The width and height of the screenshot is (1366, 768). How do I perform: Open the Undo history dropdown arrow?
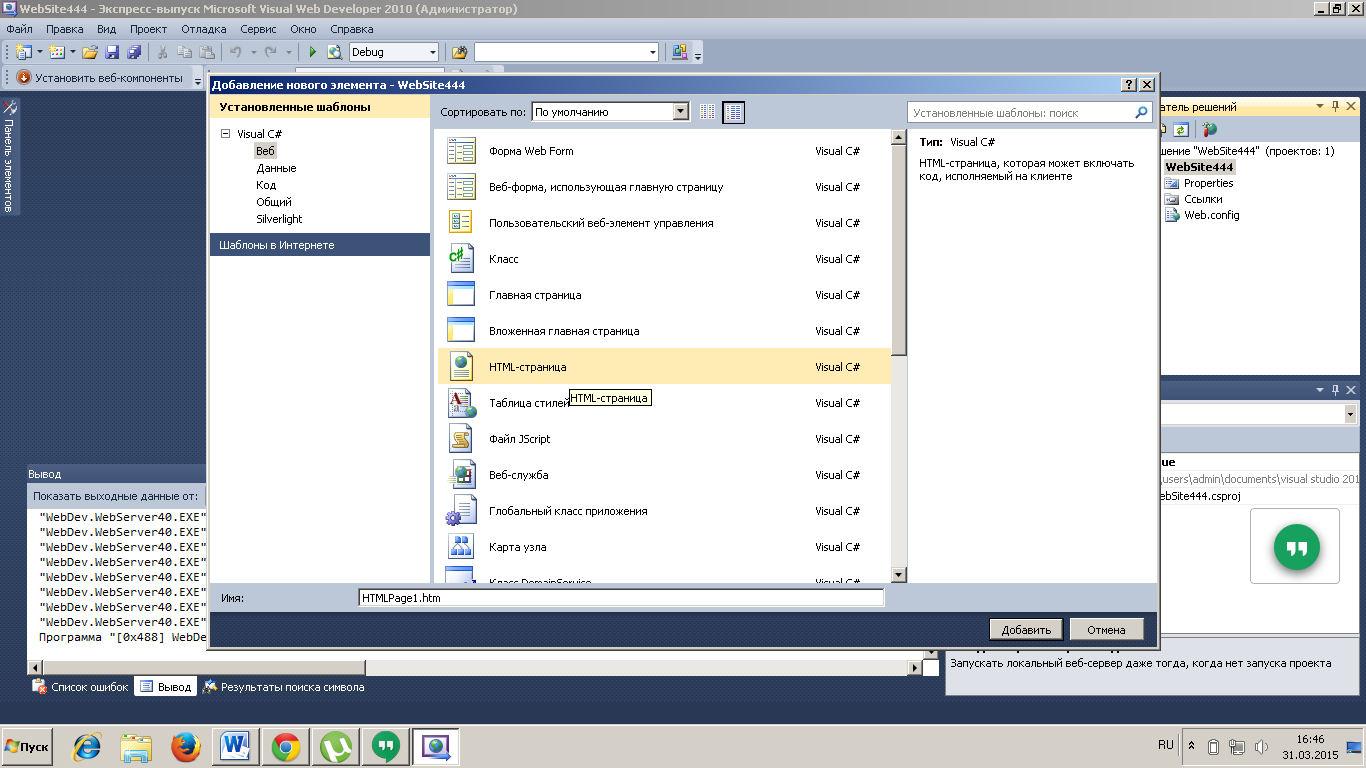(253, 52)
